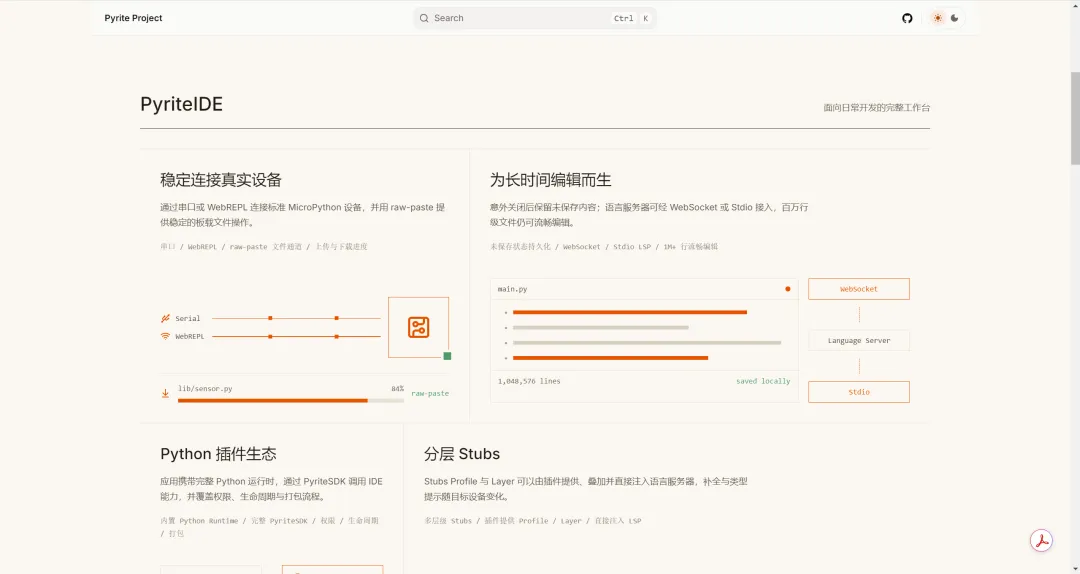Click the "lib/sensor.py" file name
This screenshot has height=574, width=1080.
pos(205,389)
